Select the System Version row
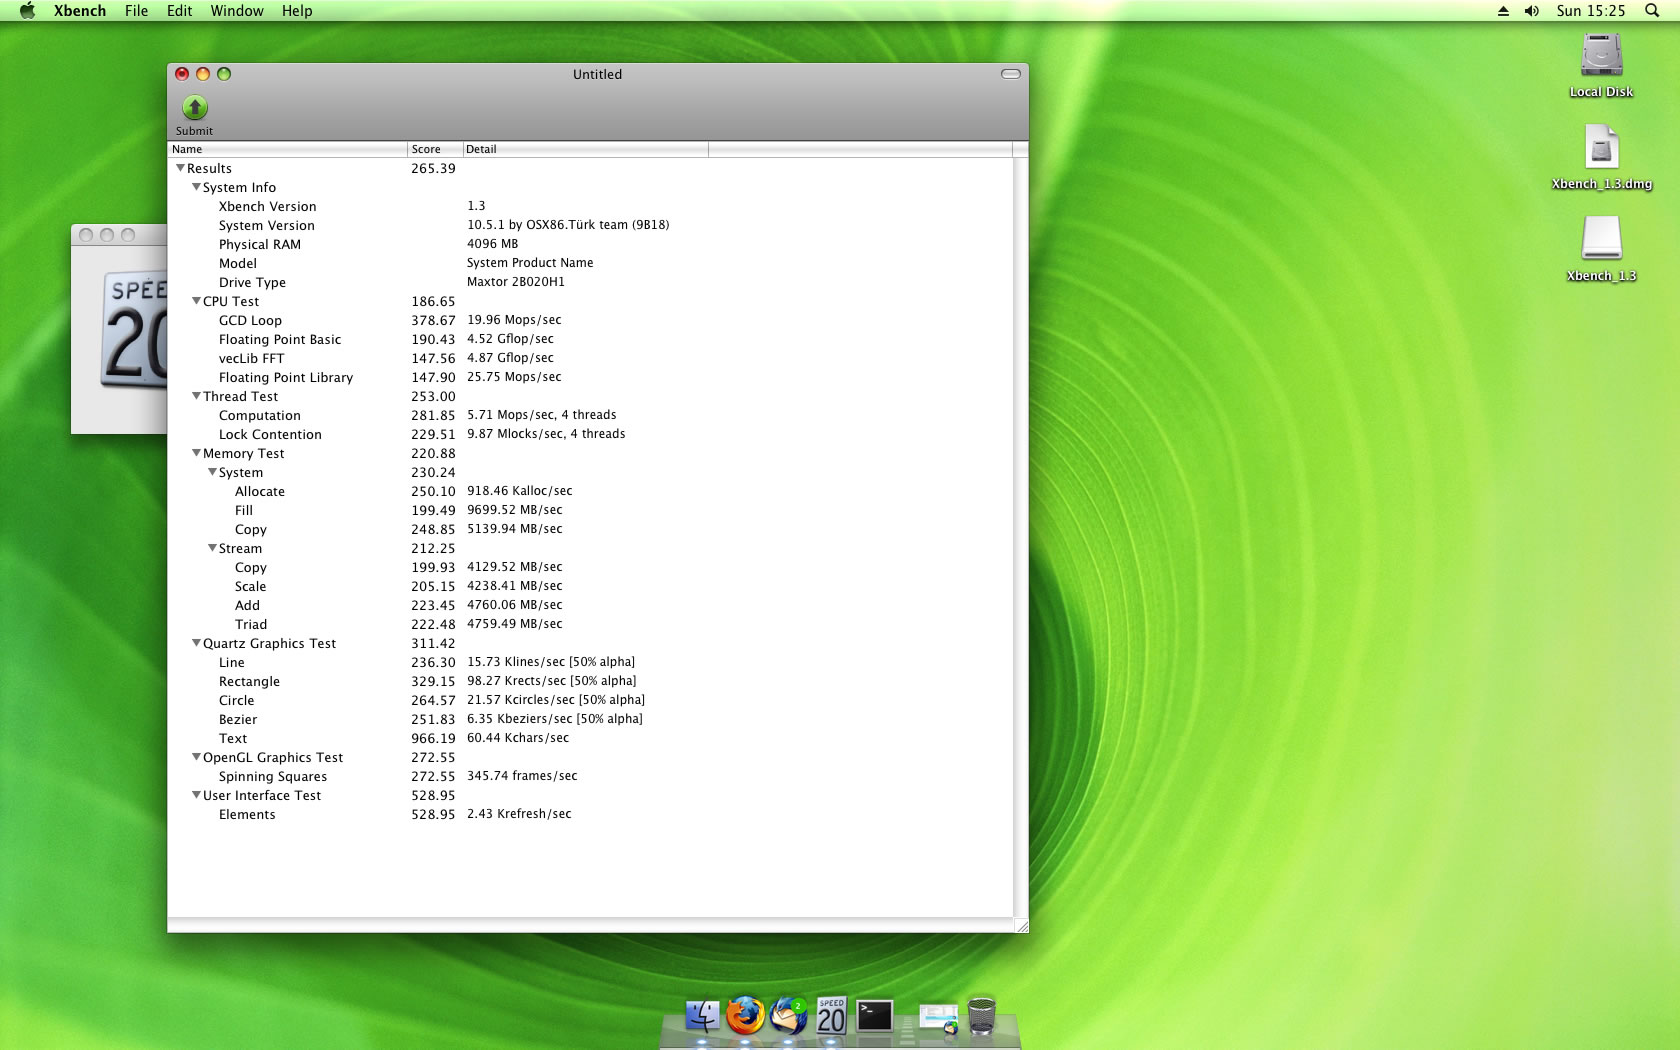 [x=590, y=225]
